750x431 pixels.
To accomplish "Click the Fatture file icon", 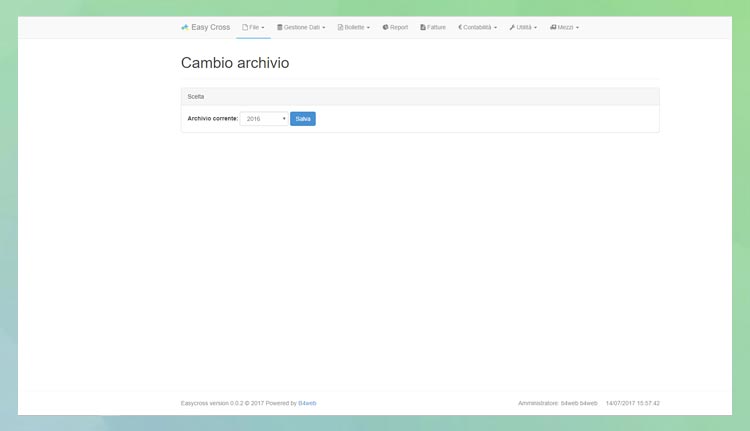I will tap(423, 27).
